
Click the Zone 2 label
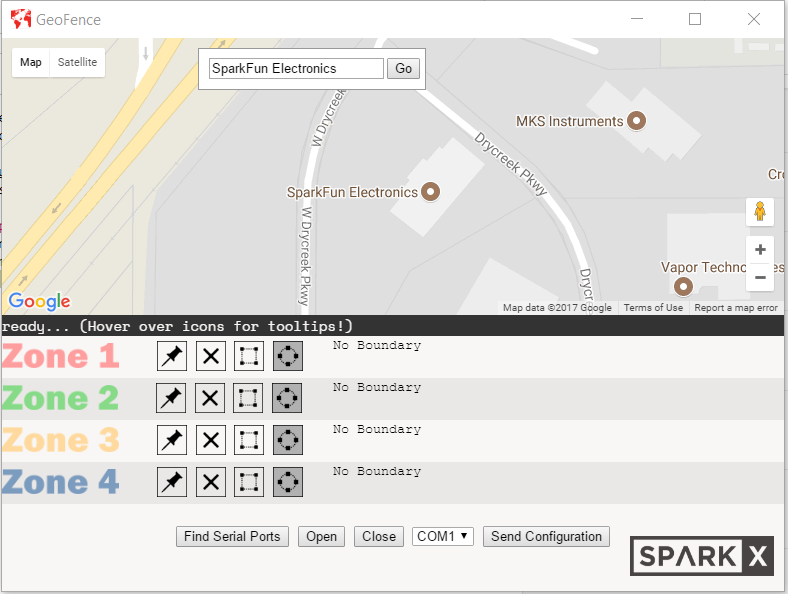point(61,398)
